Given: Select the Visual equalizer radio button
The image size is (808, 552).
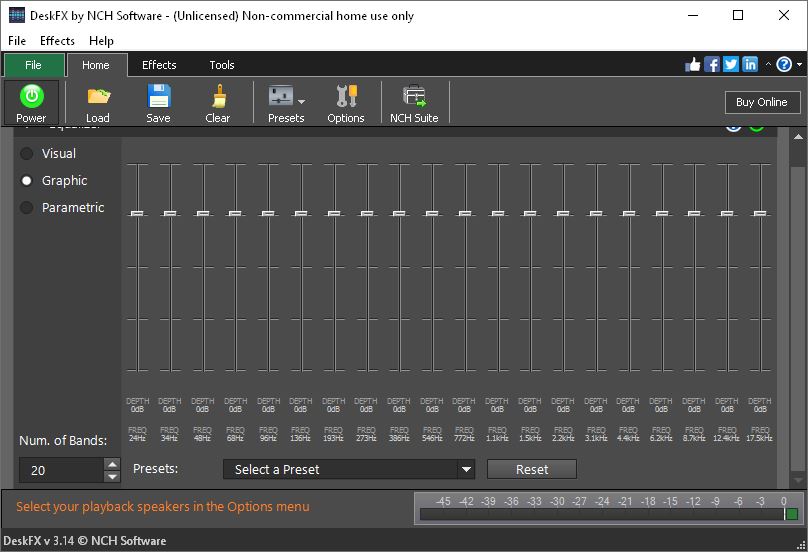Looking at the screenshot, I should pos(27,154).
